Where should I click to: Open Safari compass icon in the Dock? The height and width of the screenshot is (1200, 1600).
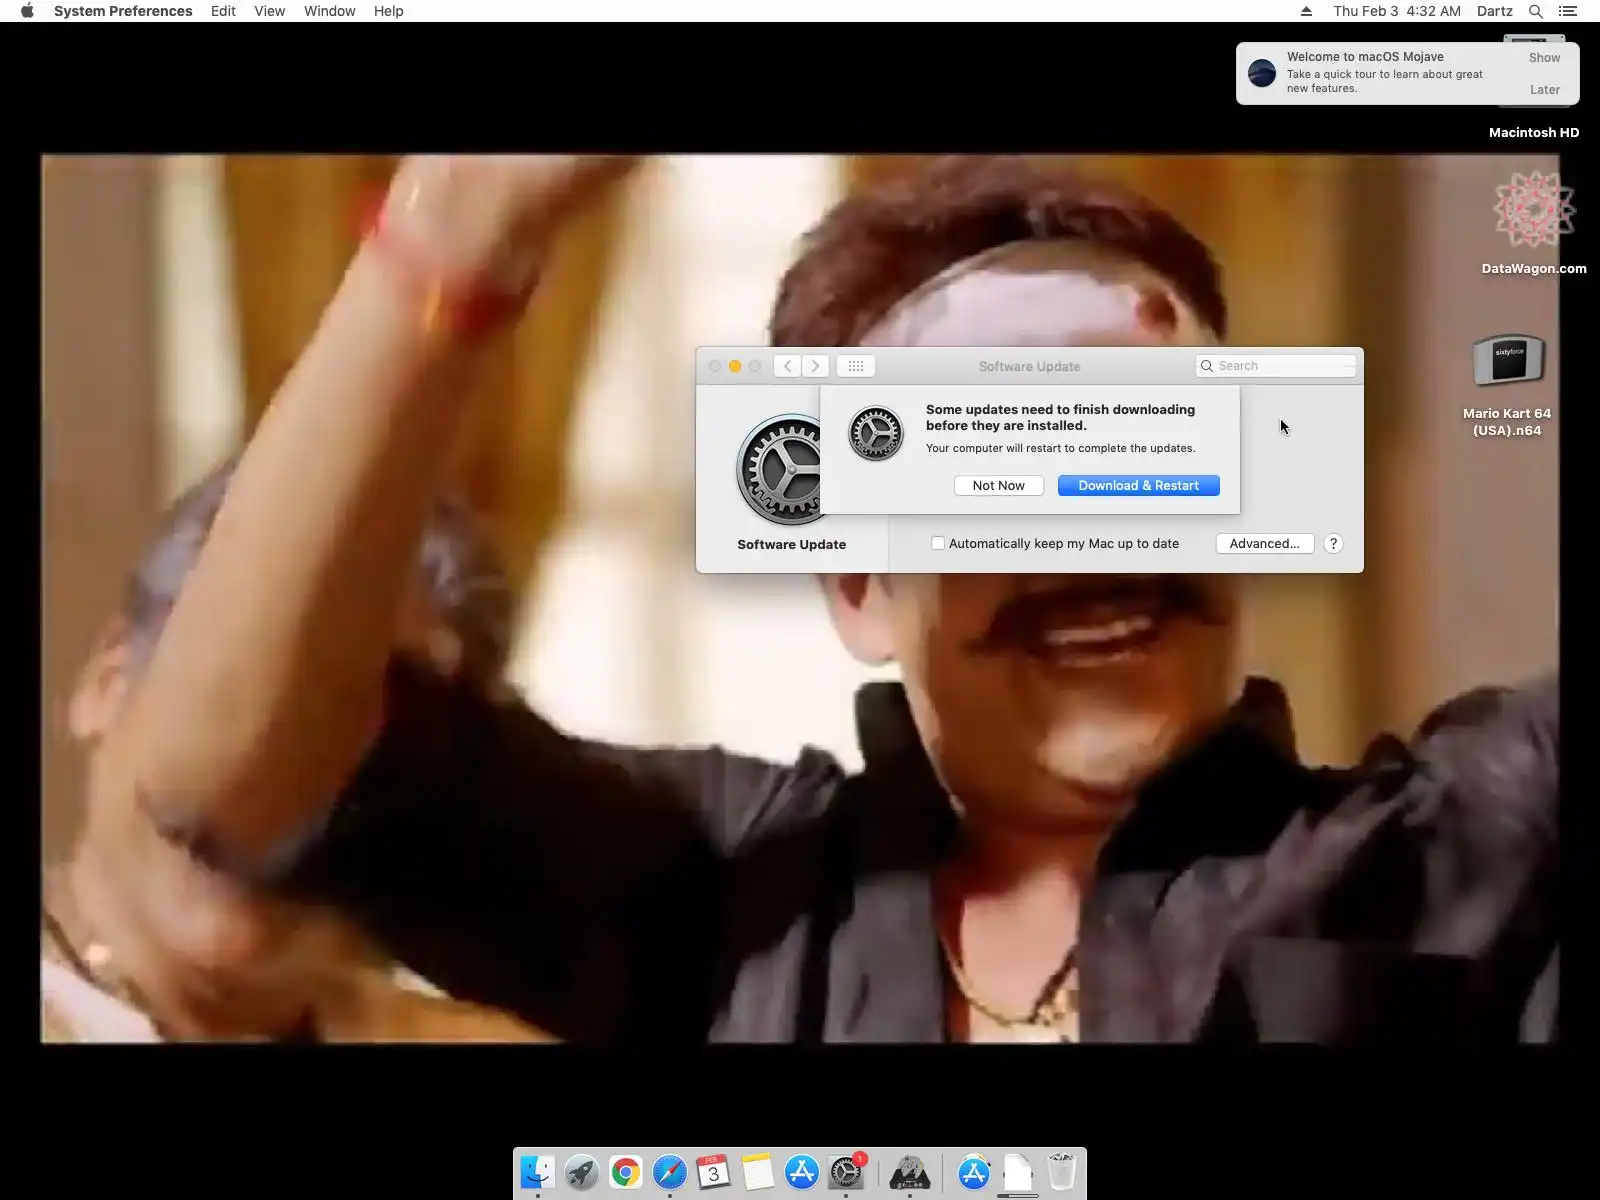tap(669, 1171)
